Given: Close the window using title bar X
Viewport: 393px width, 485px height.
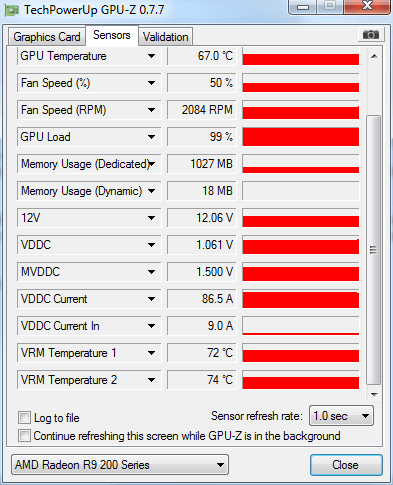Looking at the screenshot, I should [367, 6].
